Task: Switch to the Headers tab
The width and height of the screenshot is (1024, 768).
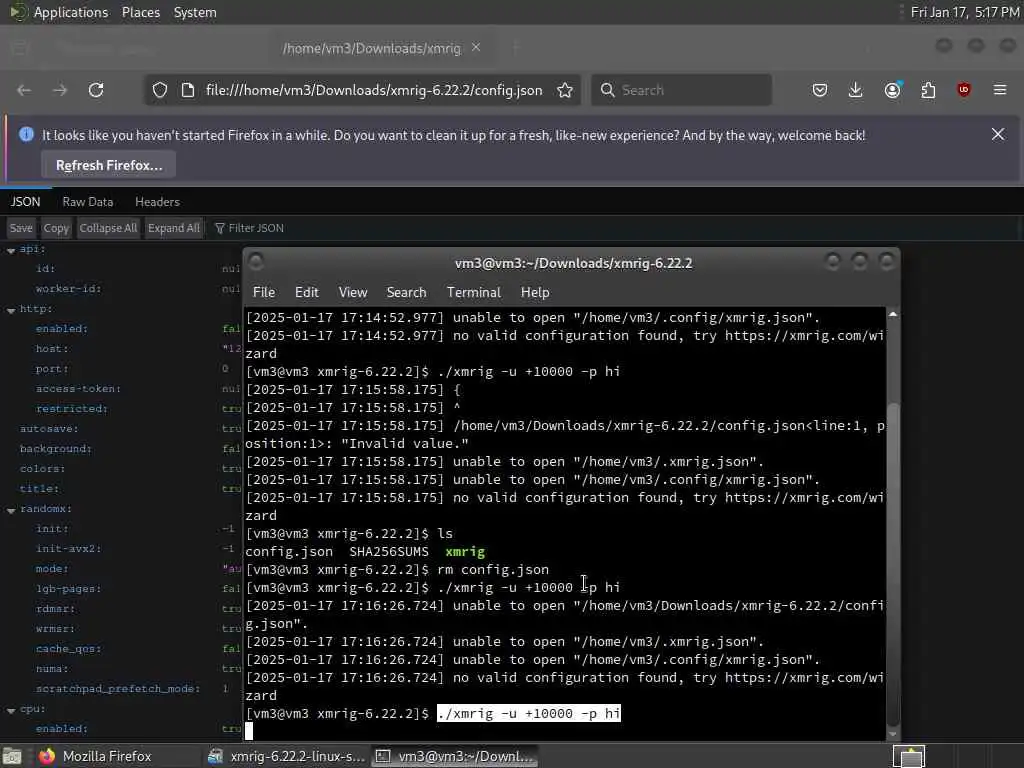Action: point(157,202)
